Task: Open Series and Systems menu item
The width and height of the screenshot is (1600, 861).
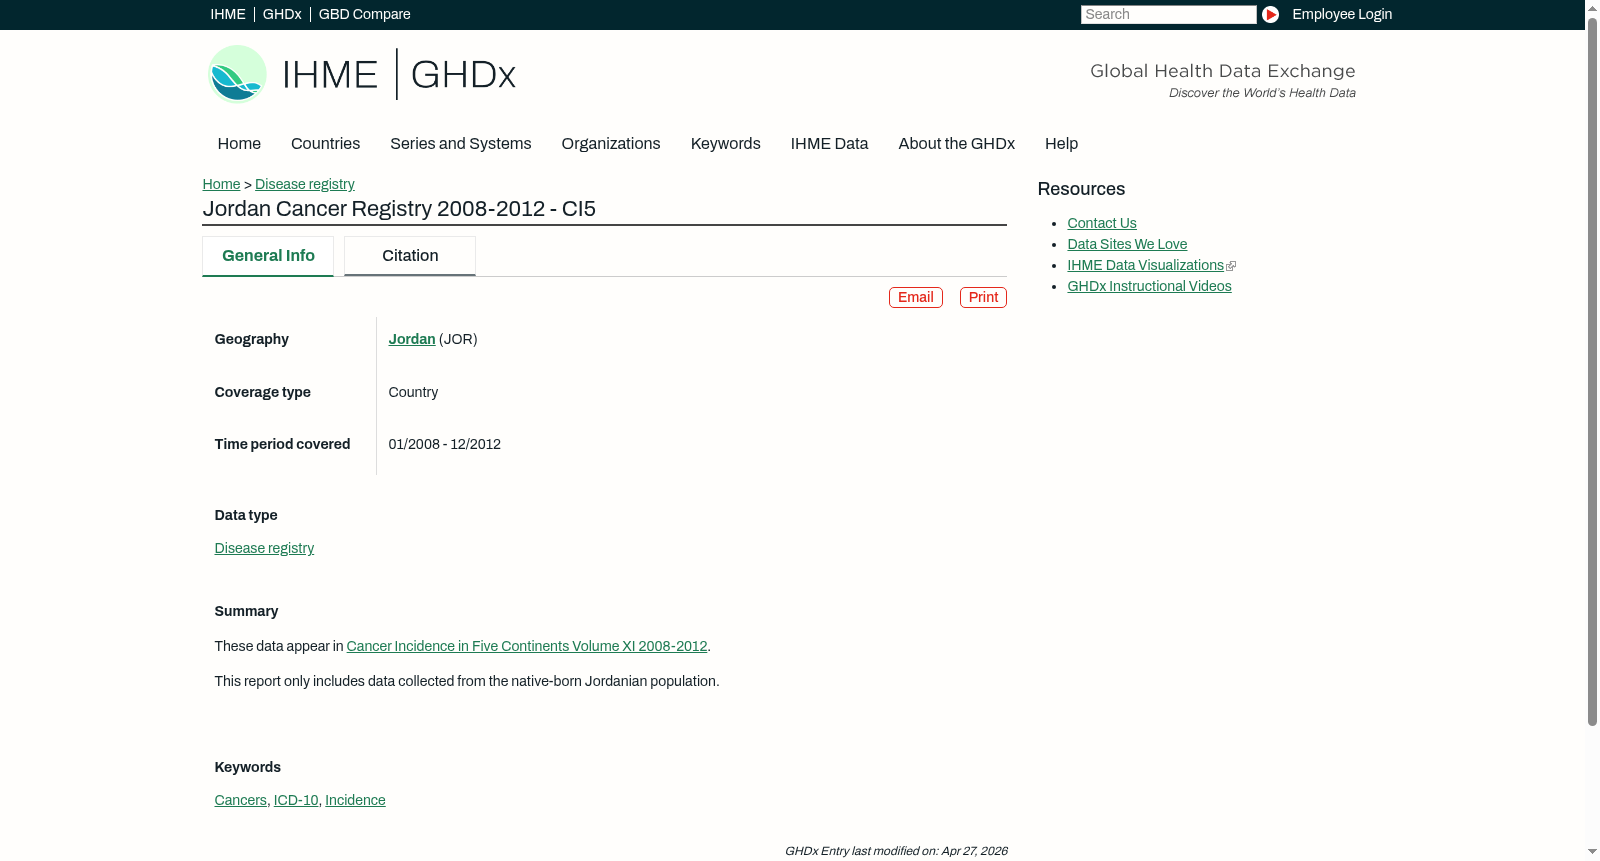Action: (460, 144)
